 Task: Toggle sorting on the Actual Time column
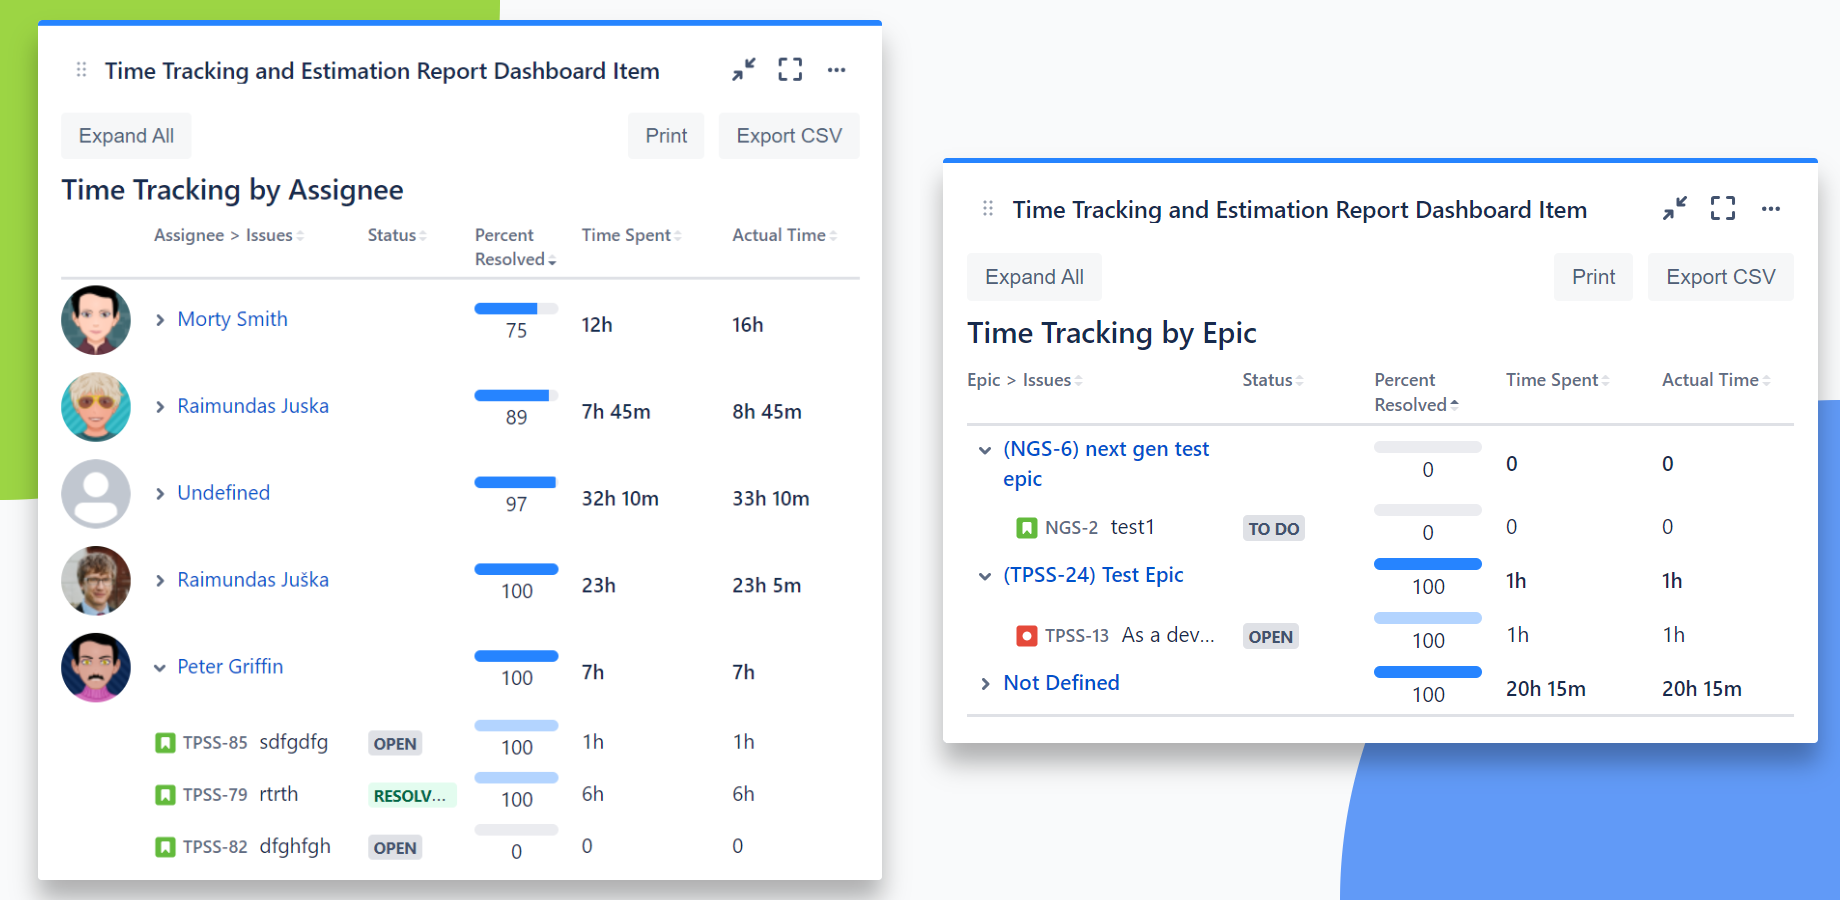click(x=834, y=234)
